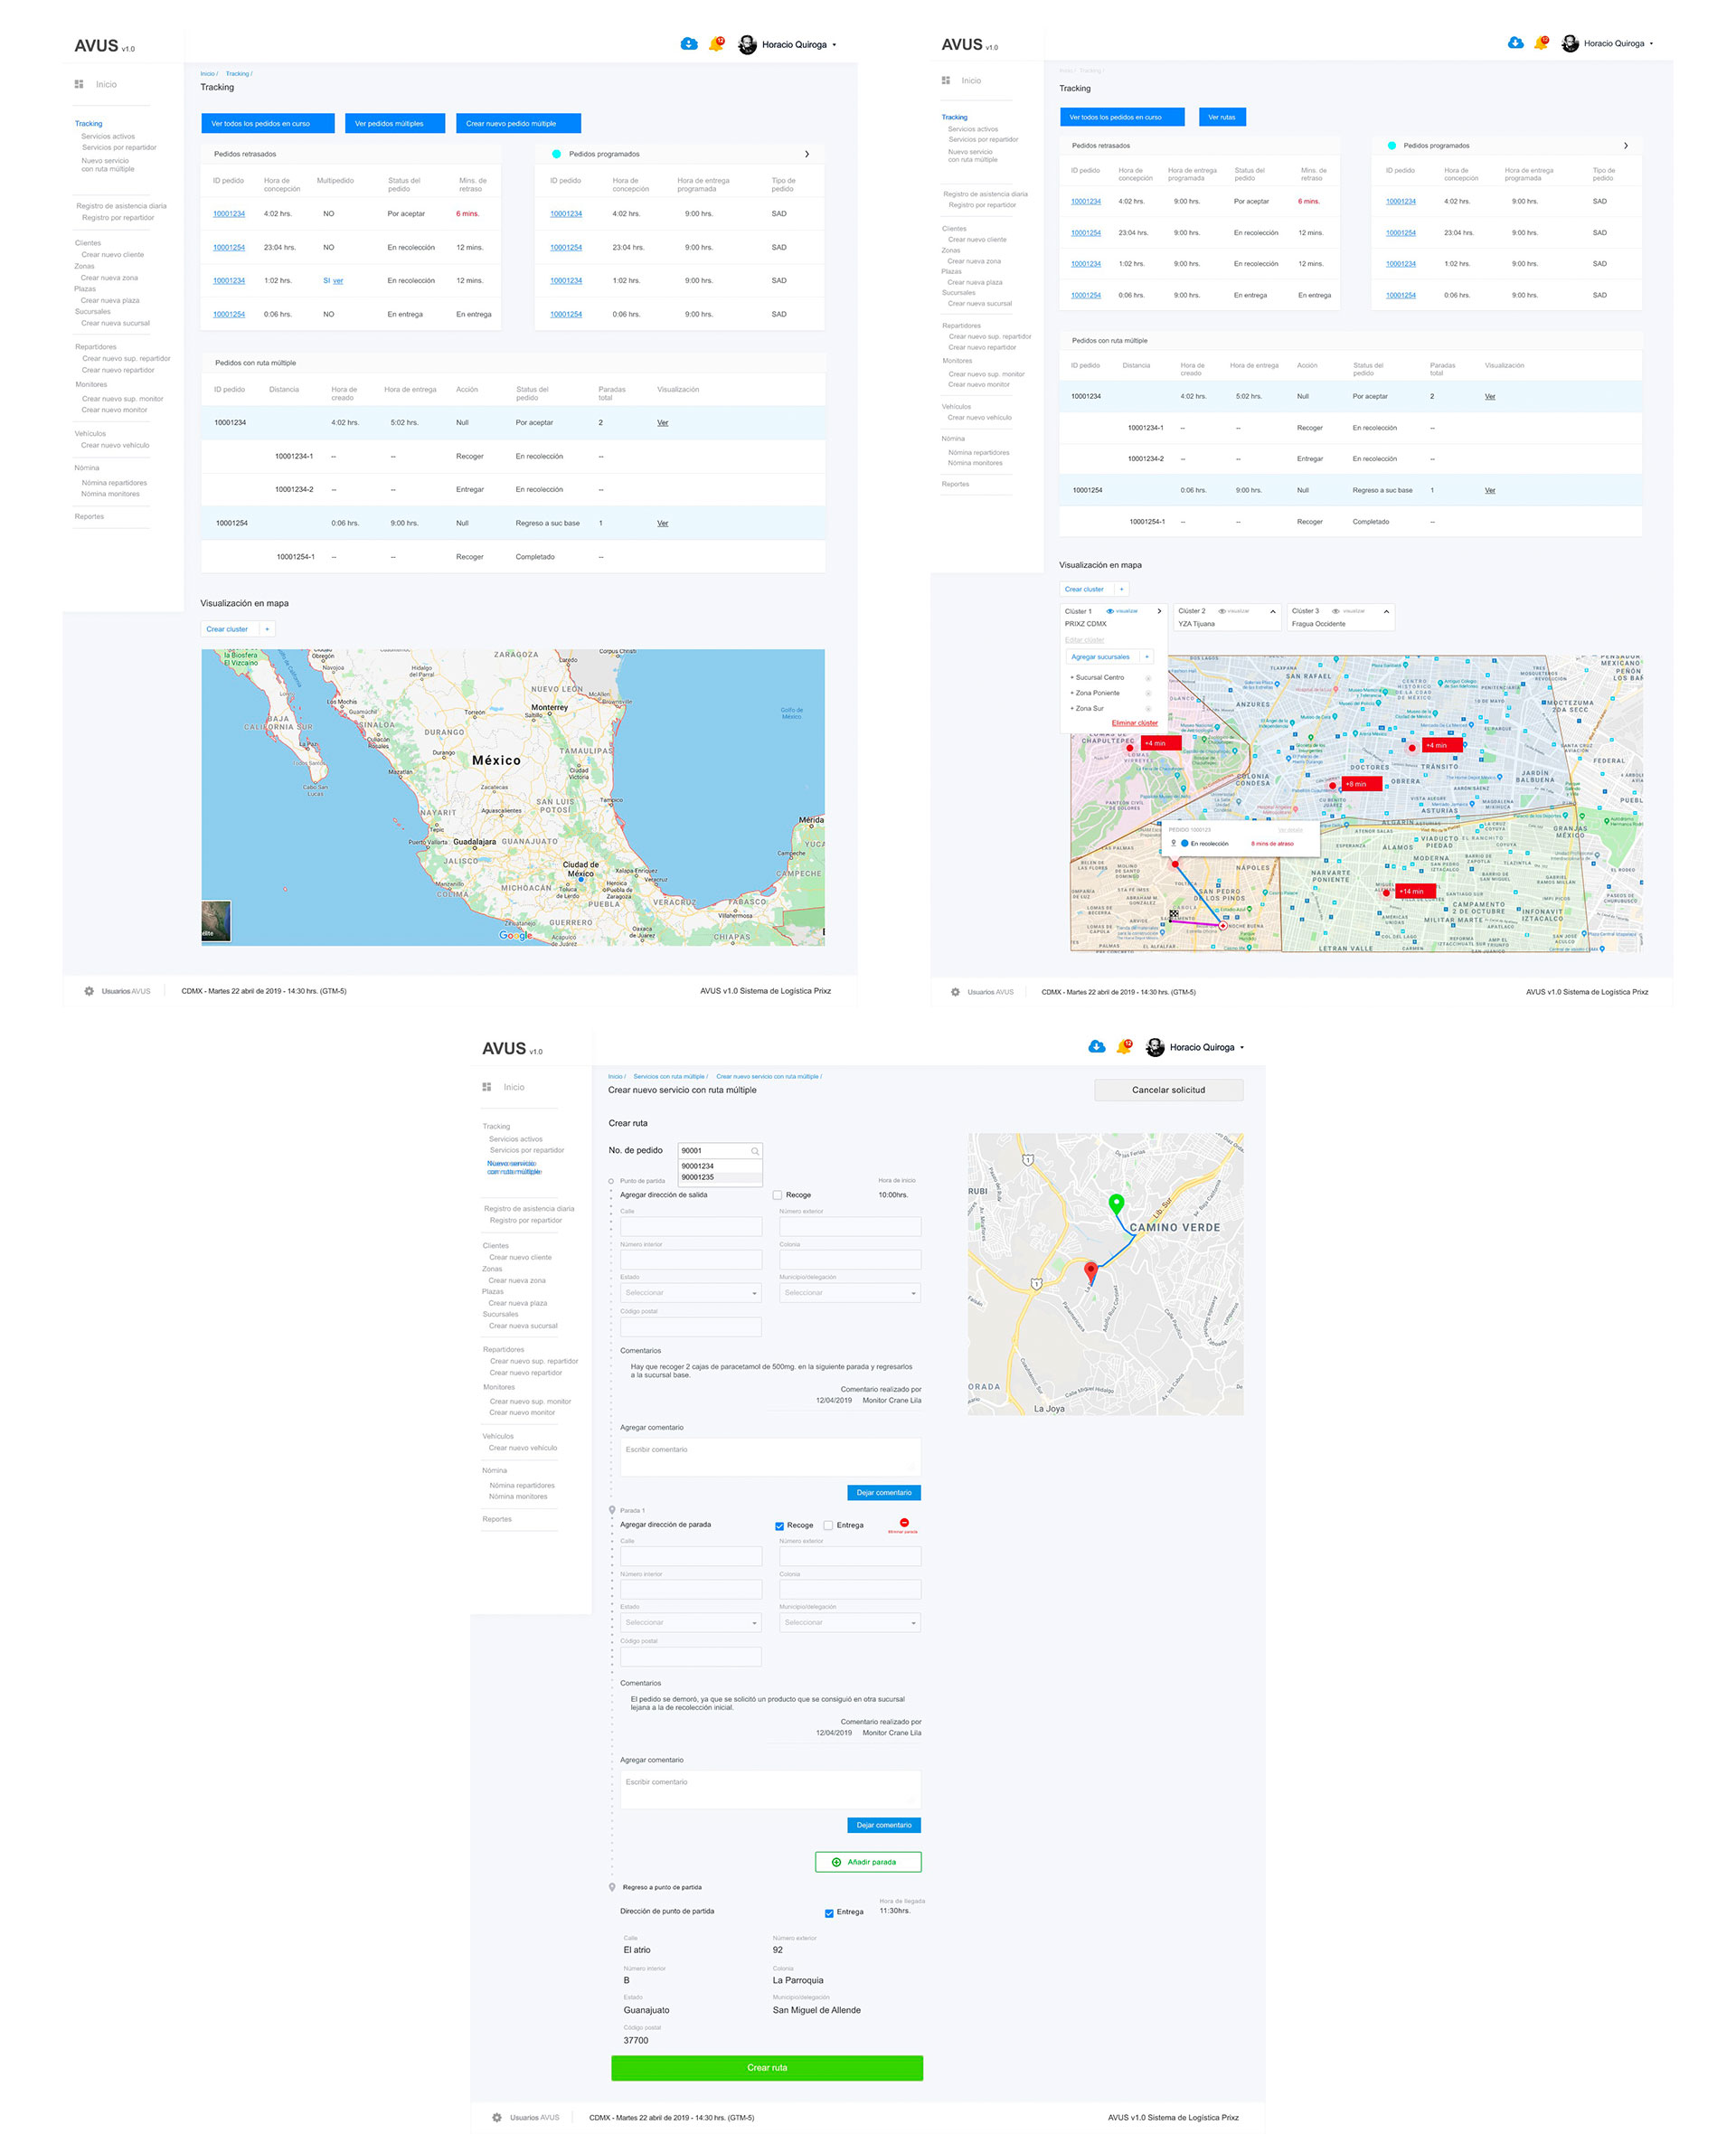Click red Eliminar parada minus icon

tap(904, 1522)
